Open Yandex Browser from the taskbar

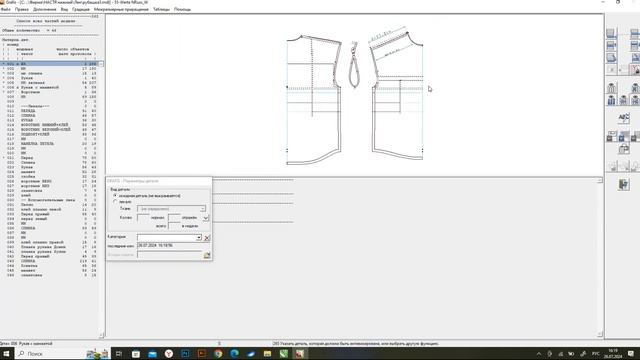point(169,353)
